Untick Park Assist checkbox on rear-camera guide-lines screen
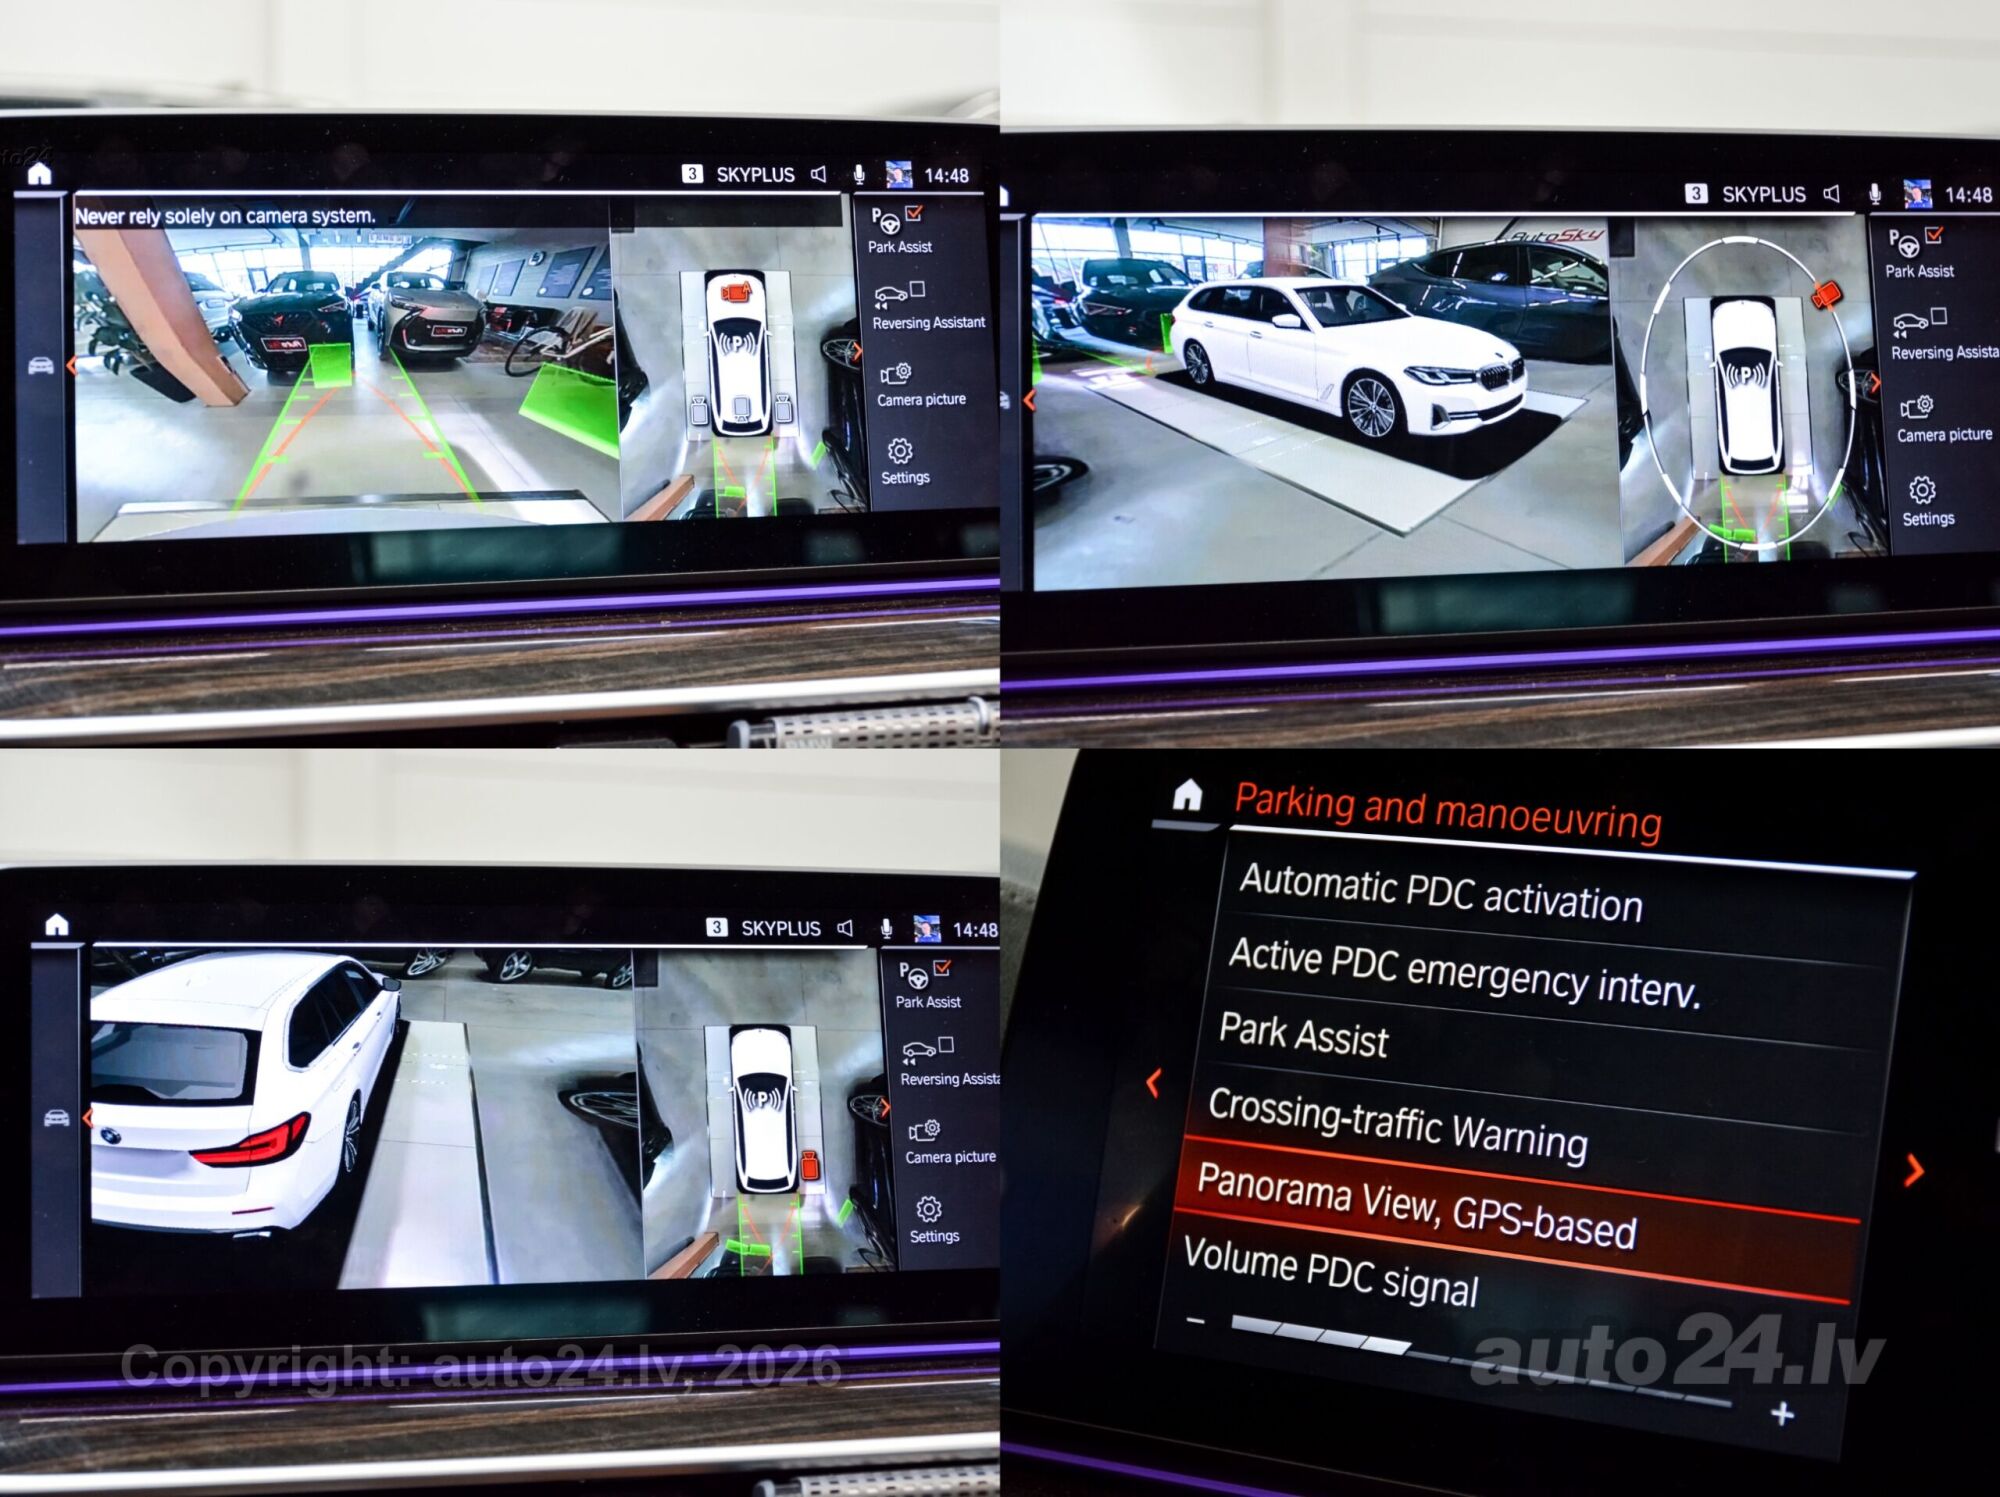The height and width of the screenshot is (1497, 2000). tap(914, 213)
